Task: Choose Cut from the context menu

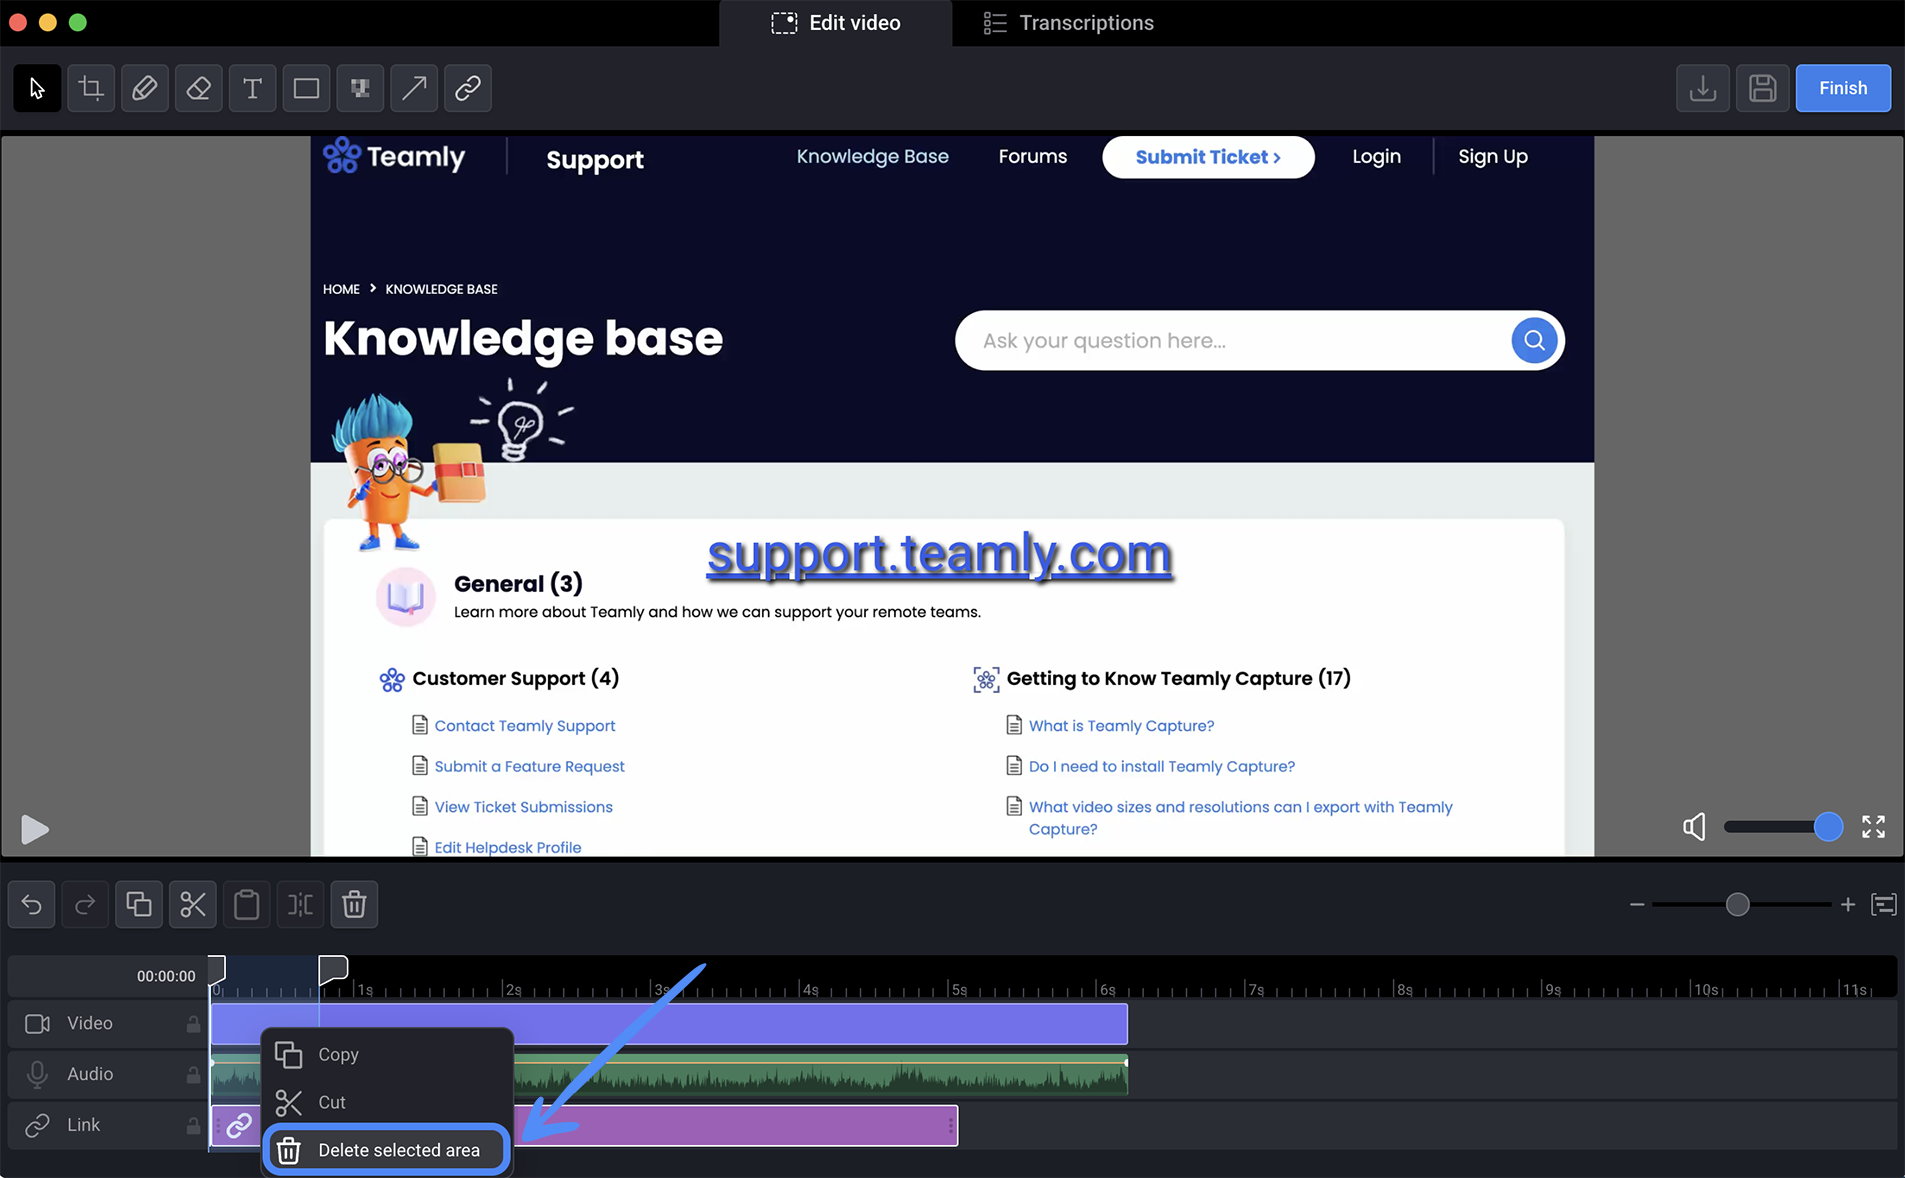Action: tap(387, 1102)
